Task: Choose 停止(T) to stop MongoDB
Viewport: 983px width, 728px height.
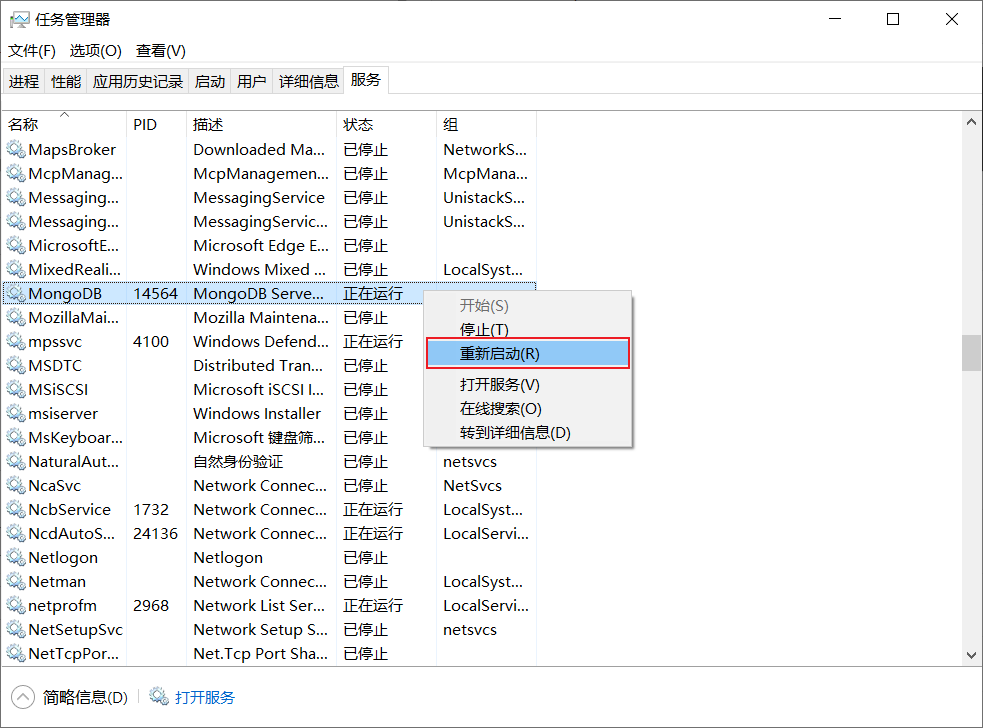Action: [484, 329]
